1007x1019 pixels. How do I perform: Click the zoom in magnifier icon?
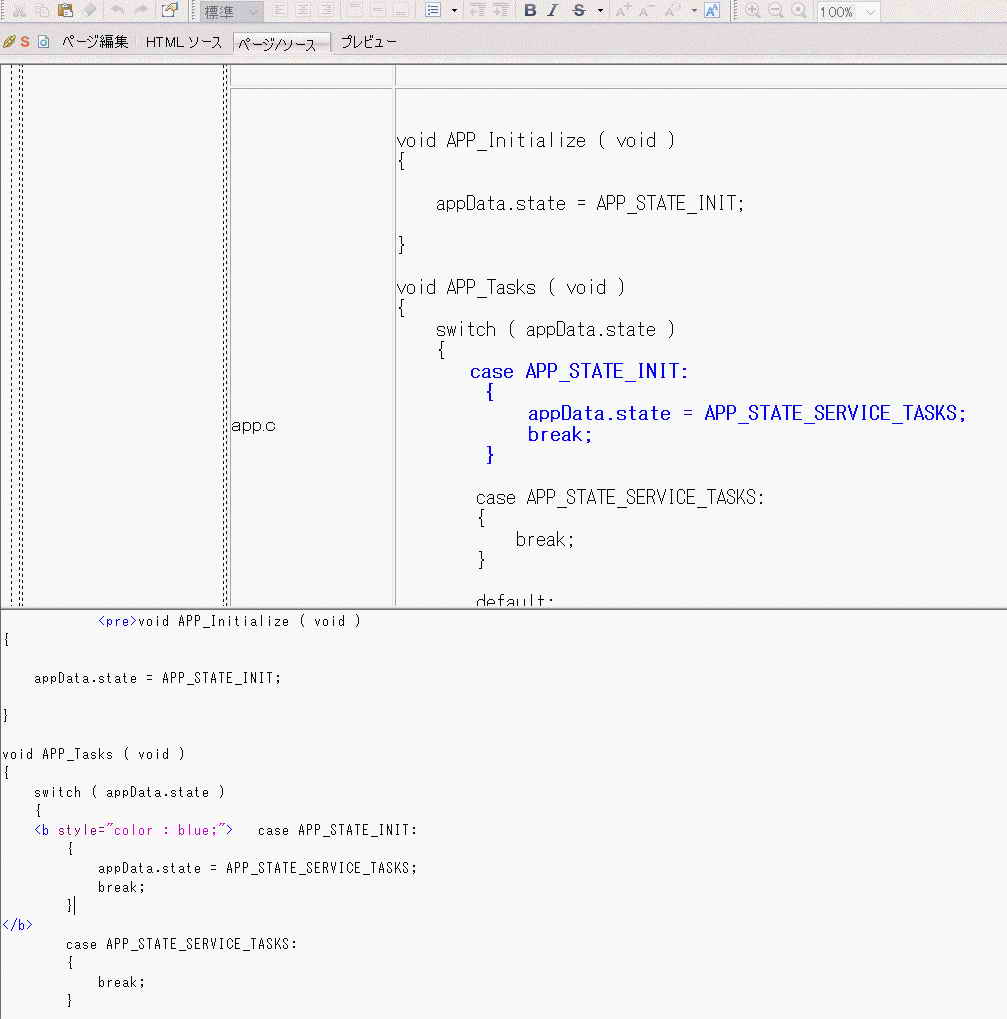(x=752, y=11)
